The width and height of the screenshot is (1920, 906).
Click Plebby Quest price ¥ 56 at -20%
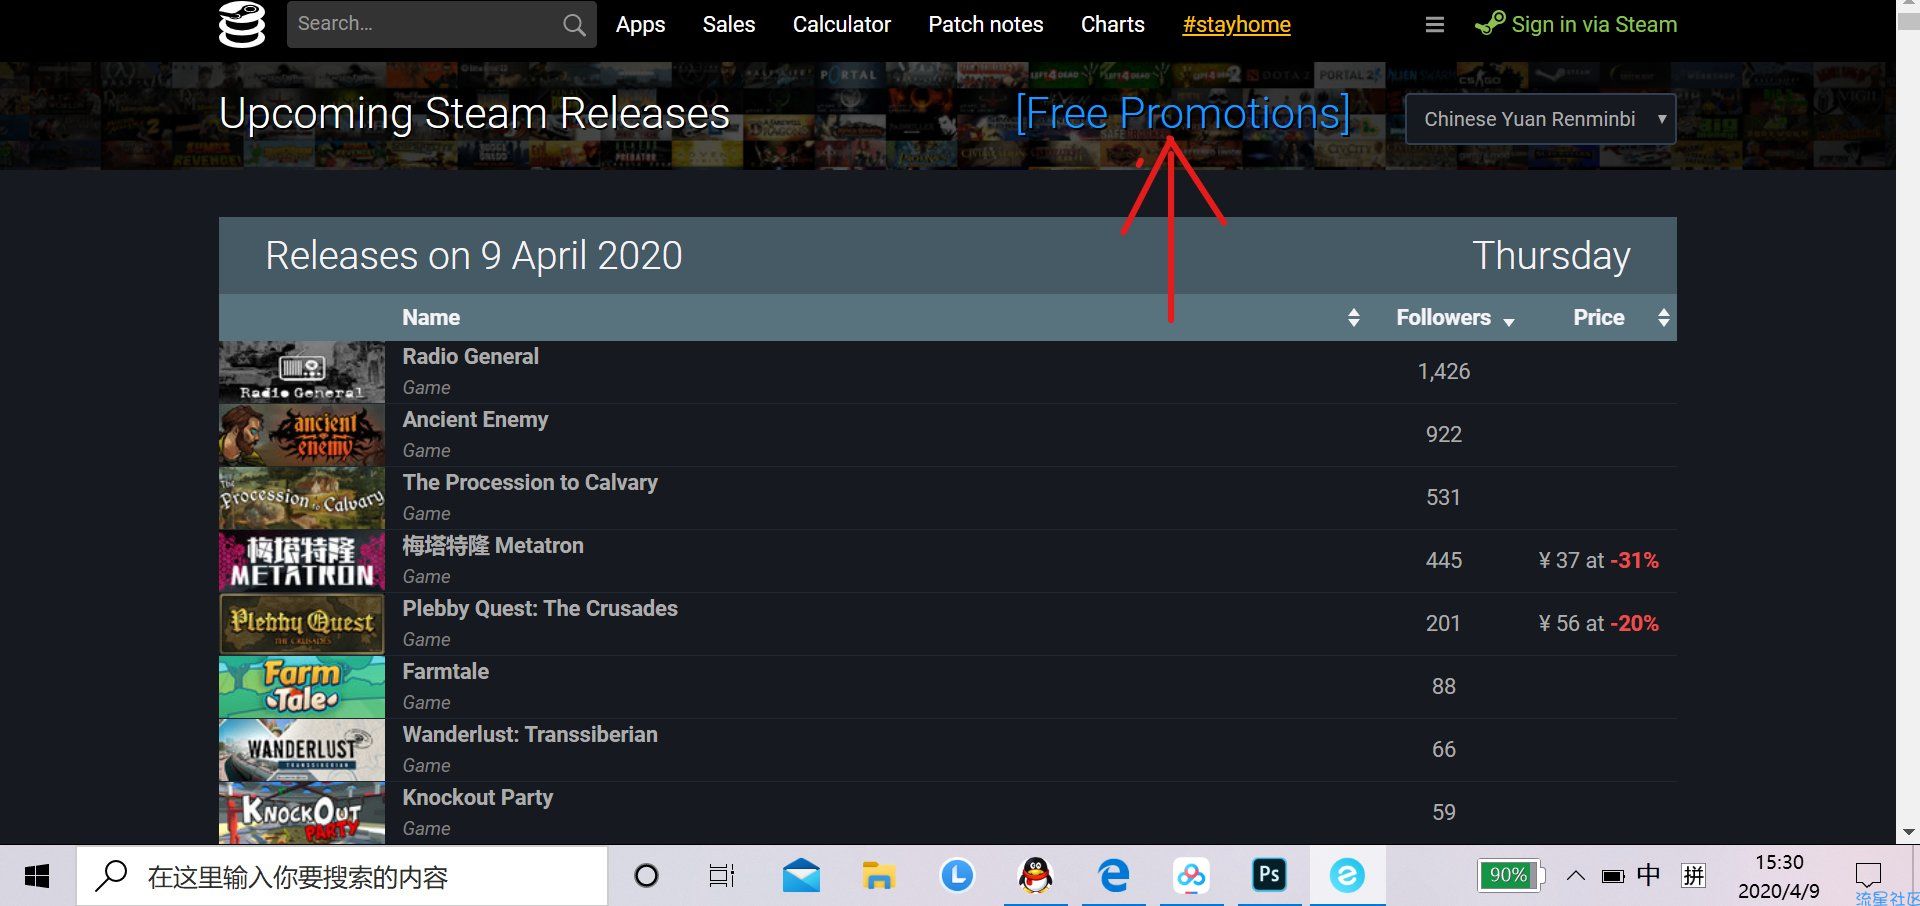point(1598,623)
